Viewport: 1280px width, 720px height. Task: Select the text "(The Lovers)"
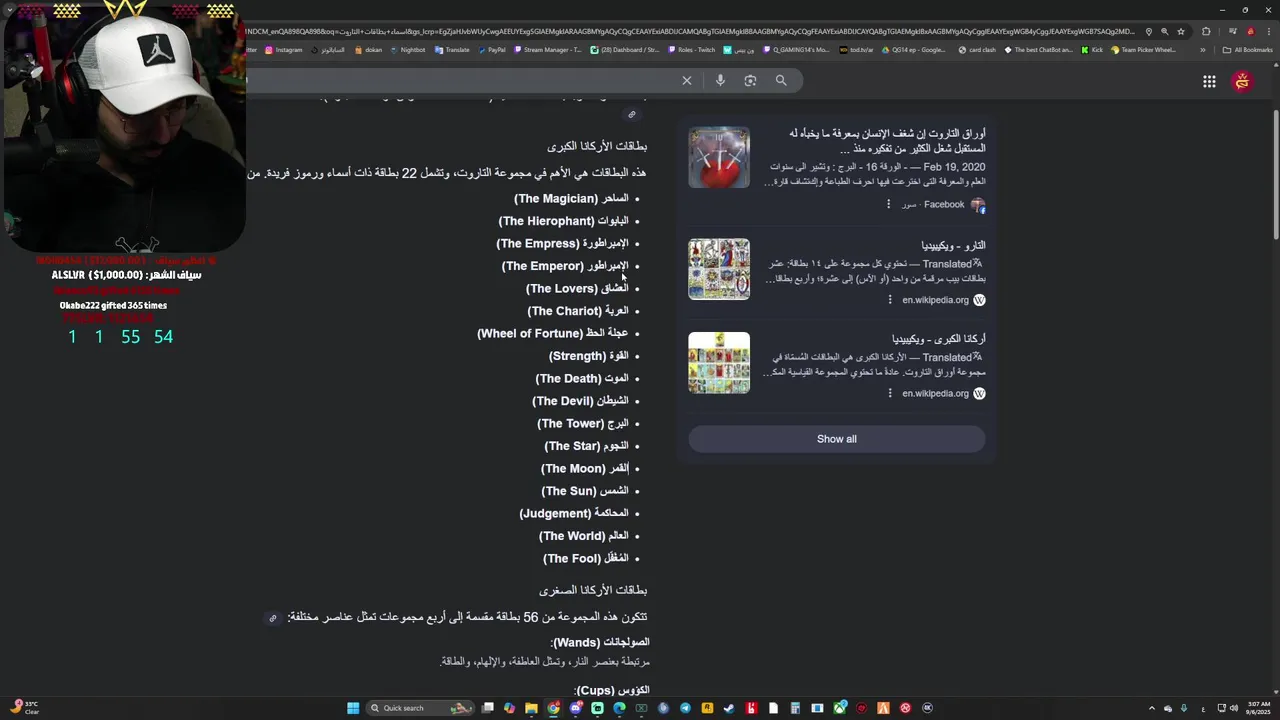click(x=562, y=289)
